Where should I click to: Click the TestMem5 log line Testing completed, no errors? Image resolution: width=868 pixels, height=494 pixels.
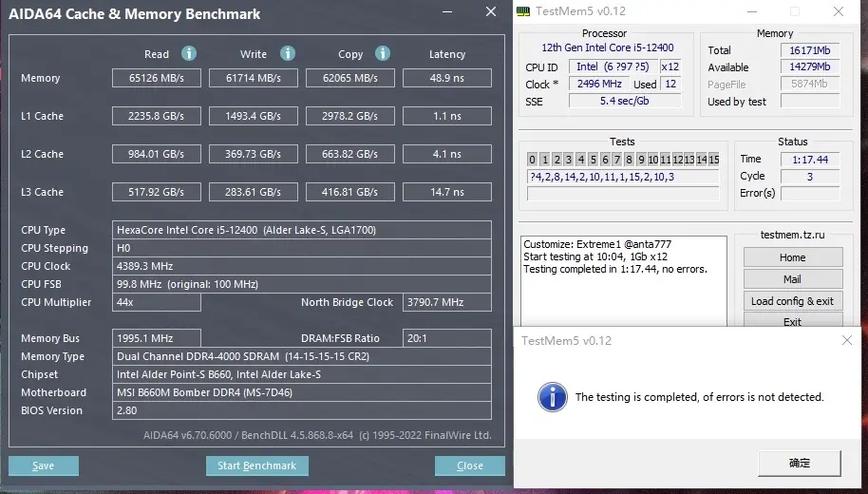615,270
